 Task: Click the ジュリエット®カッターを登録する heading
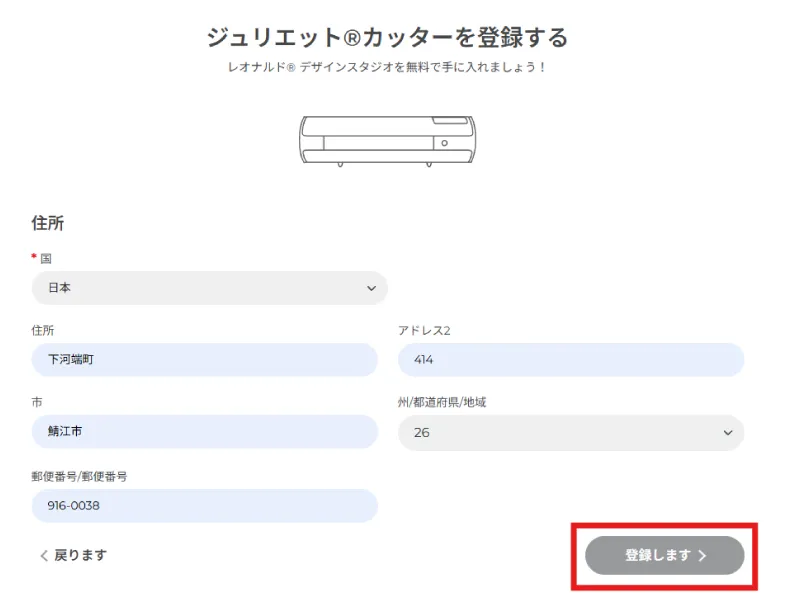coord(387,38)
